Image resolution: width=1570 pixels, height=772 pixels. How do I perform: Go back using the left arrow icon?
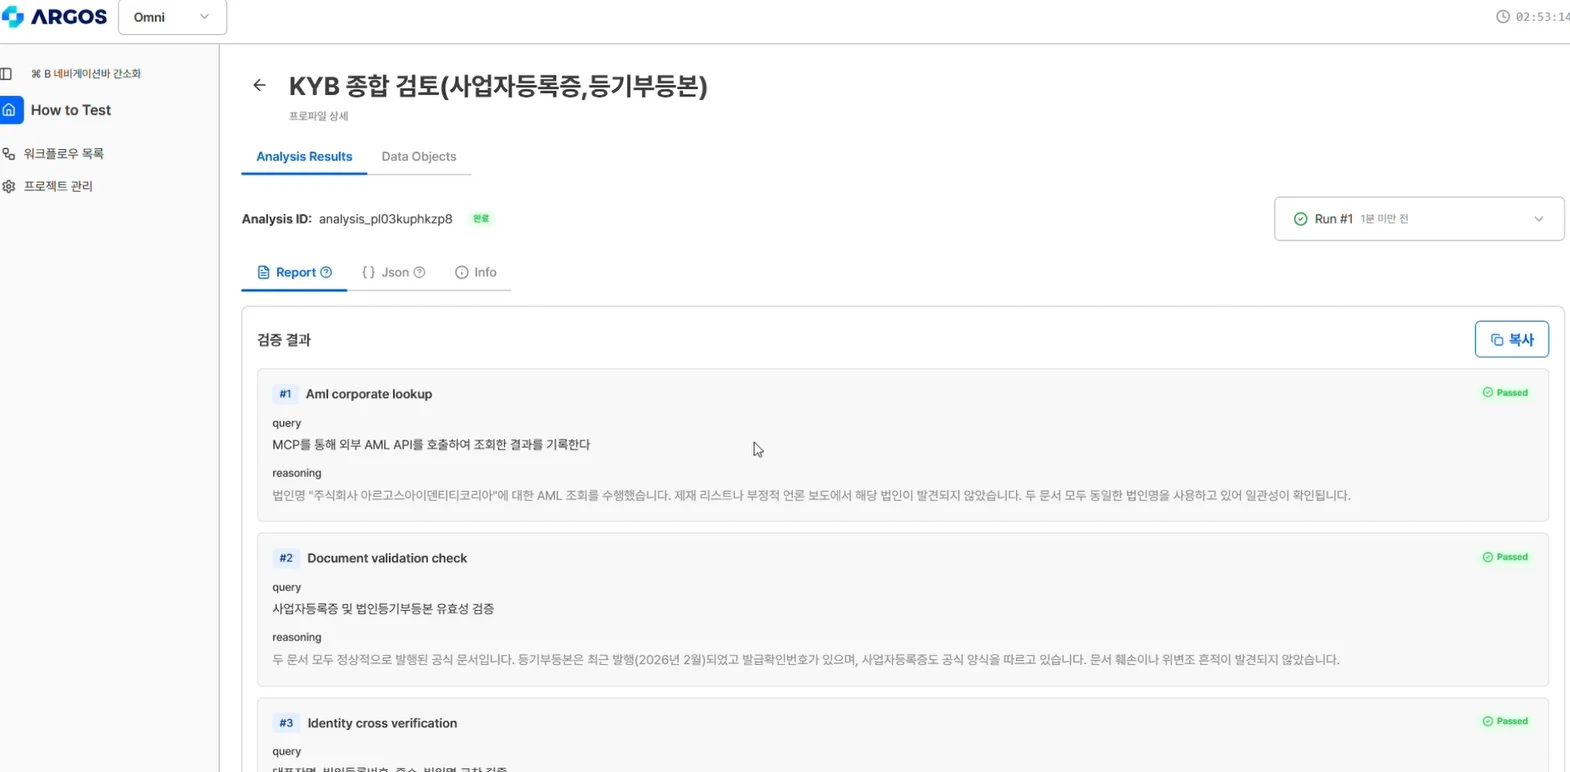pyautogui.click(x=259, y=86)
